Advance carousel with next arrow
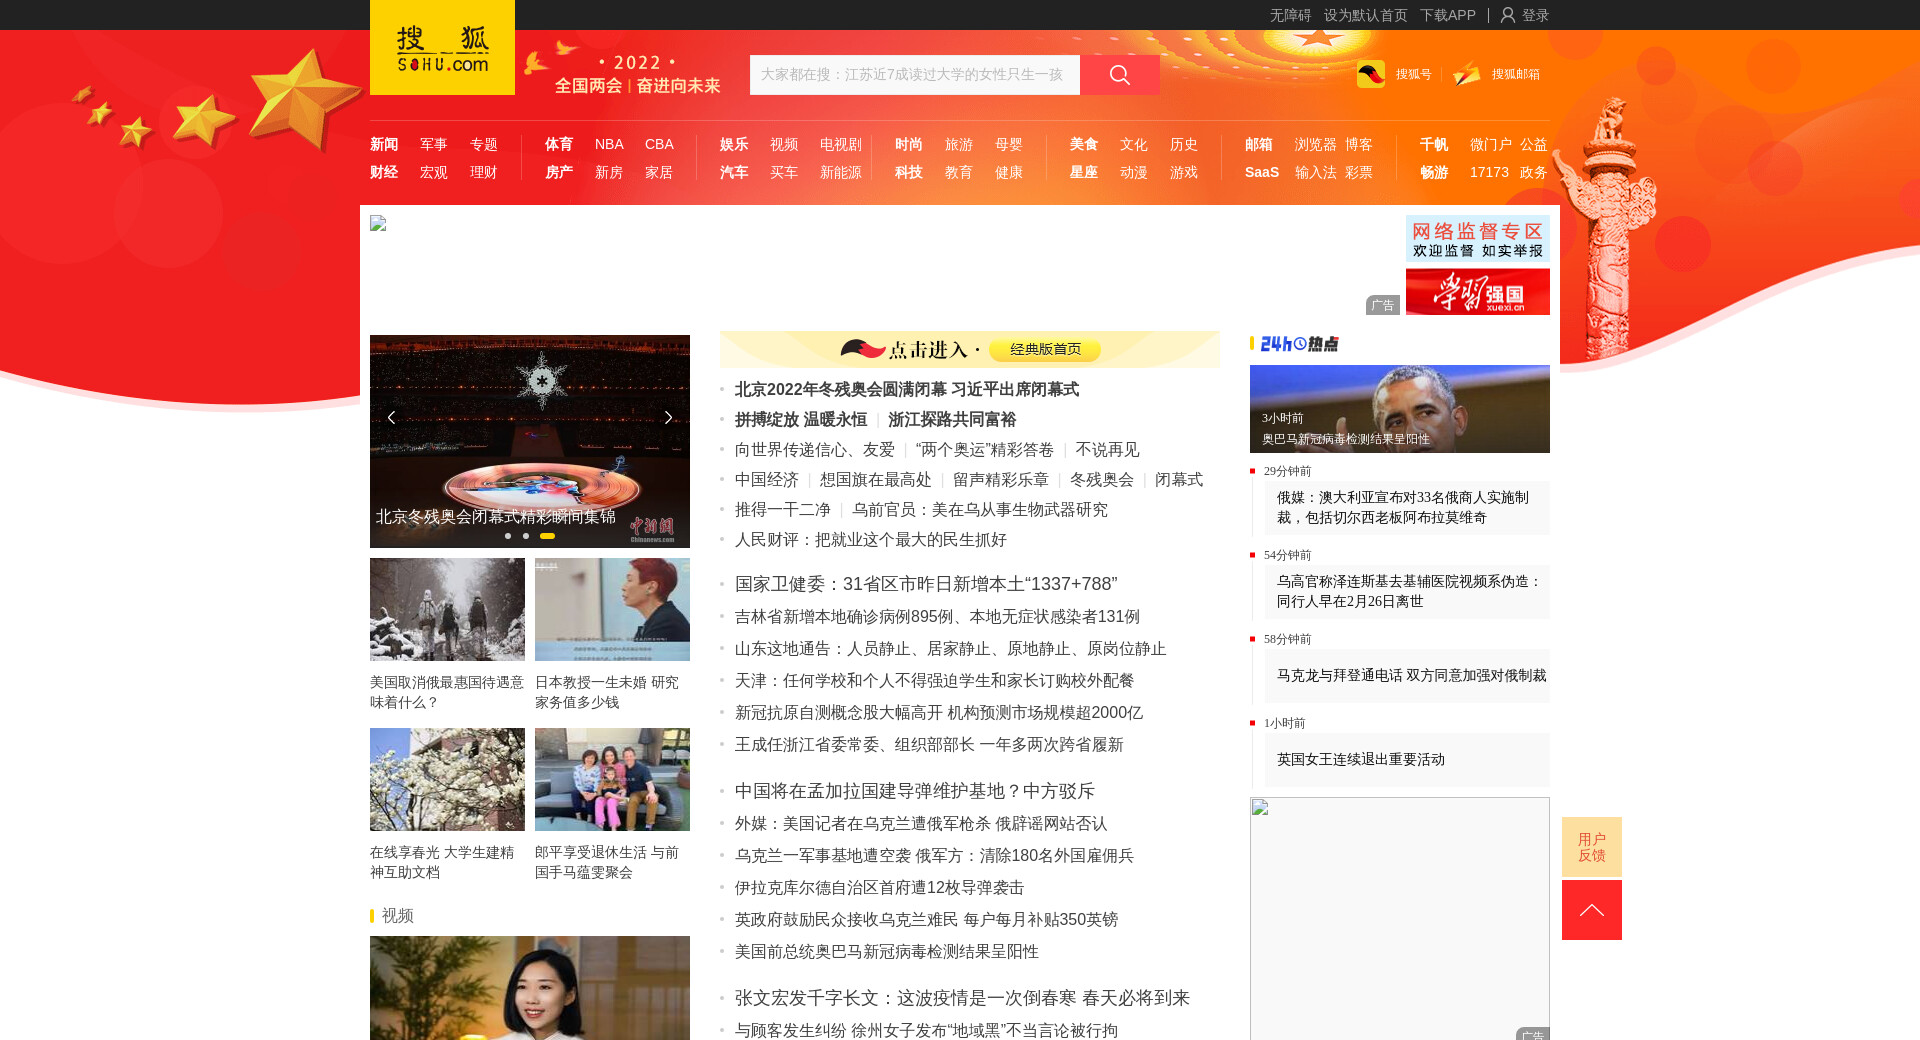 click(668, 417)
